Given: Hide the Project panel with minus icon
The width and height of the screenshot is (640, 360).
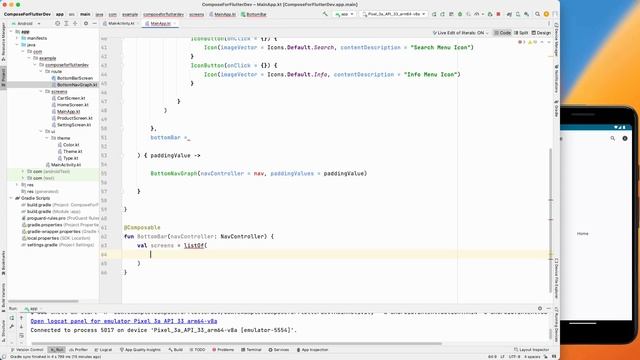Looking at the screenshot, I should (95, 24).
